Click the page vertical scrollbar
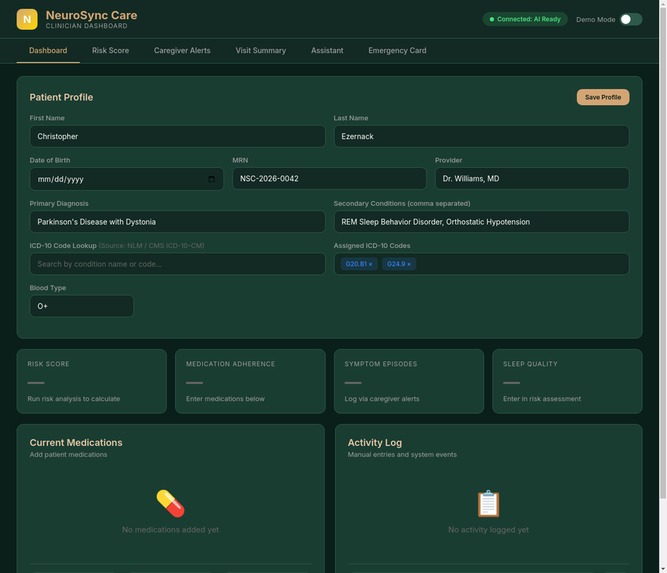Screen dimensions: 667x573 (x=663, y=251)
